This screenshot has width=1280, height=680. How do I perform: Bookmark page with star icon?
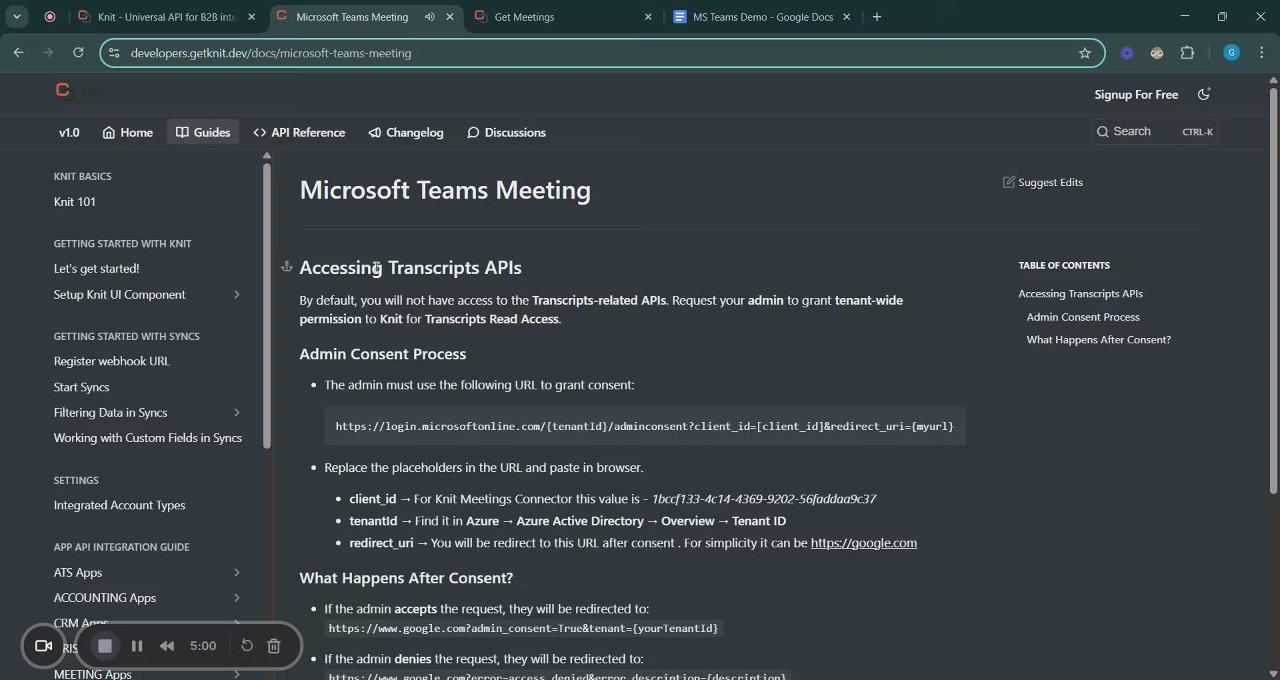coord(1085,53)
